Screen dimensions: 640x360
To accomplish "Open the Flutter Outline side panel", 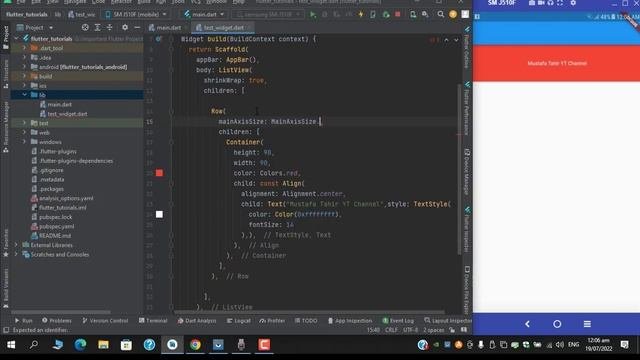I will pyautogui.click(x=467, y=48).
